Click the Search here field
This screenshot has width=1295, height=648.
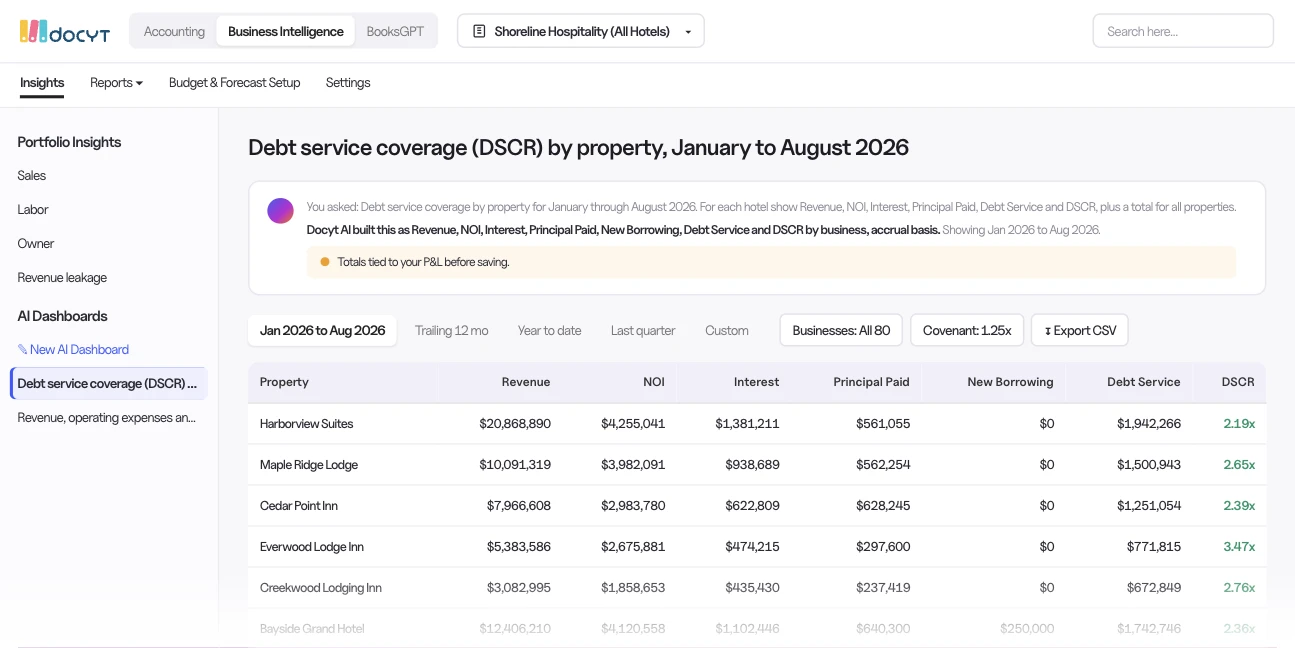pos(1183,31)
